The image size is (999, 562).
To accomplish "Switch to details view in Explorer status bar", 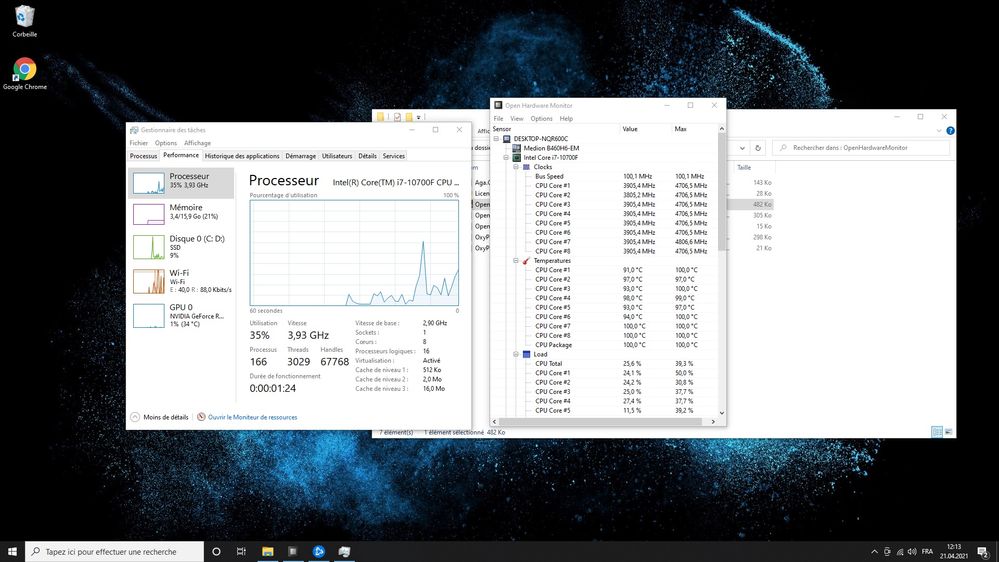I will pos(937,432).
